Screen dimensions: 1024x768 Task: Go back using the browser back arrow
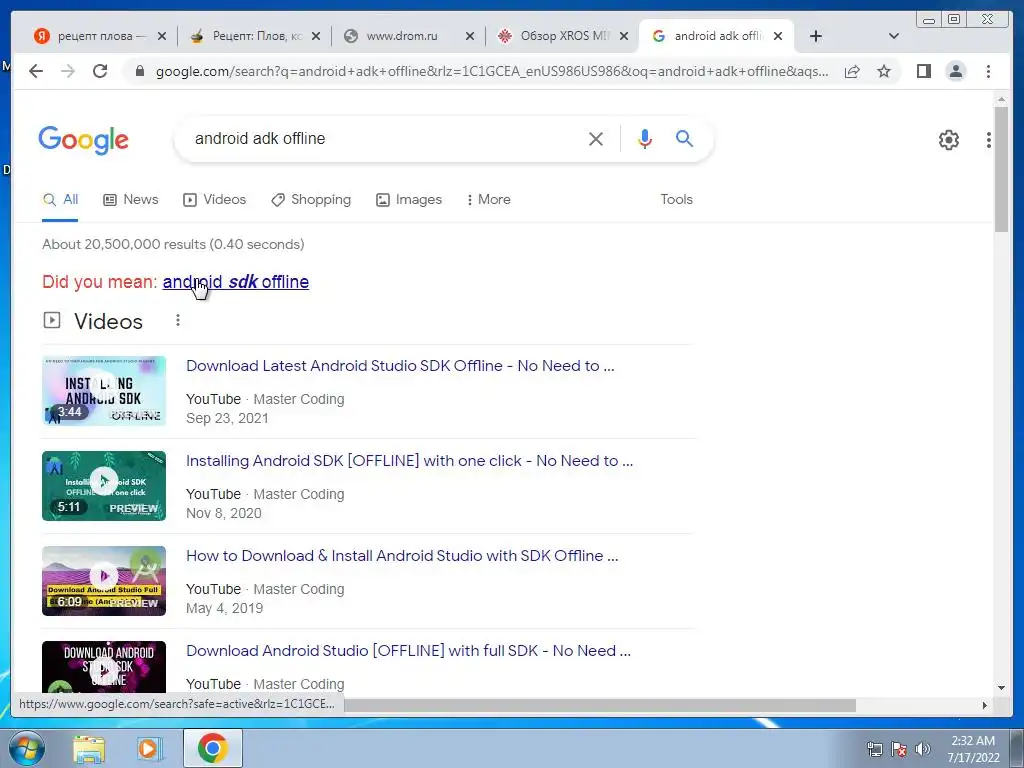36,71
